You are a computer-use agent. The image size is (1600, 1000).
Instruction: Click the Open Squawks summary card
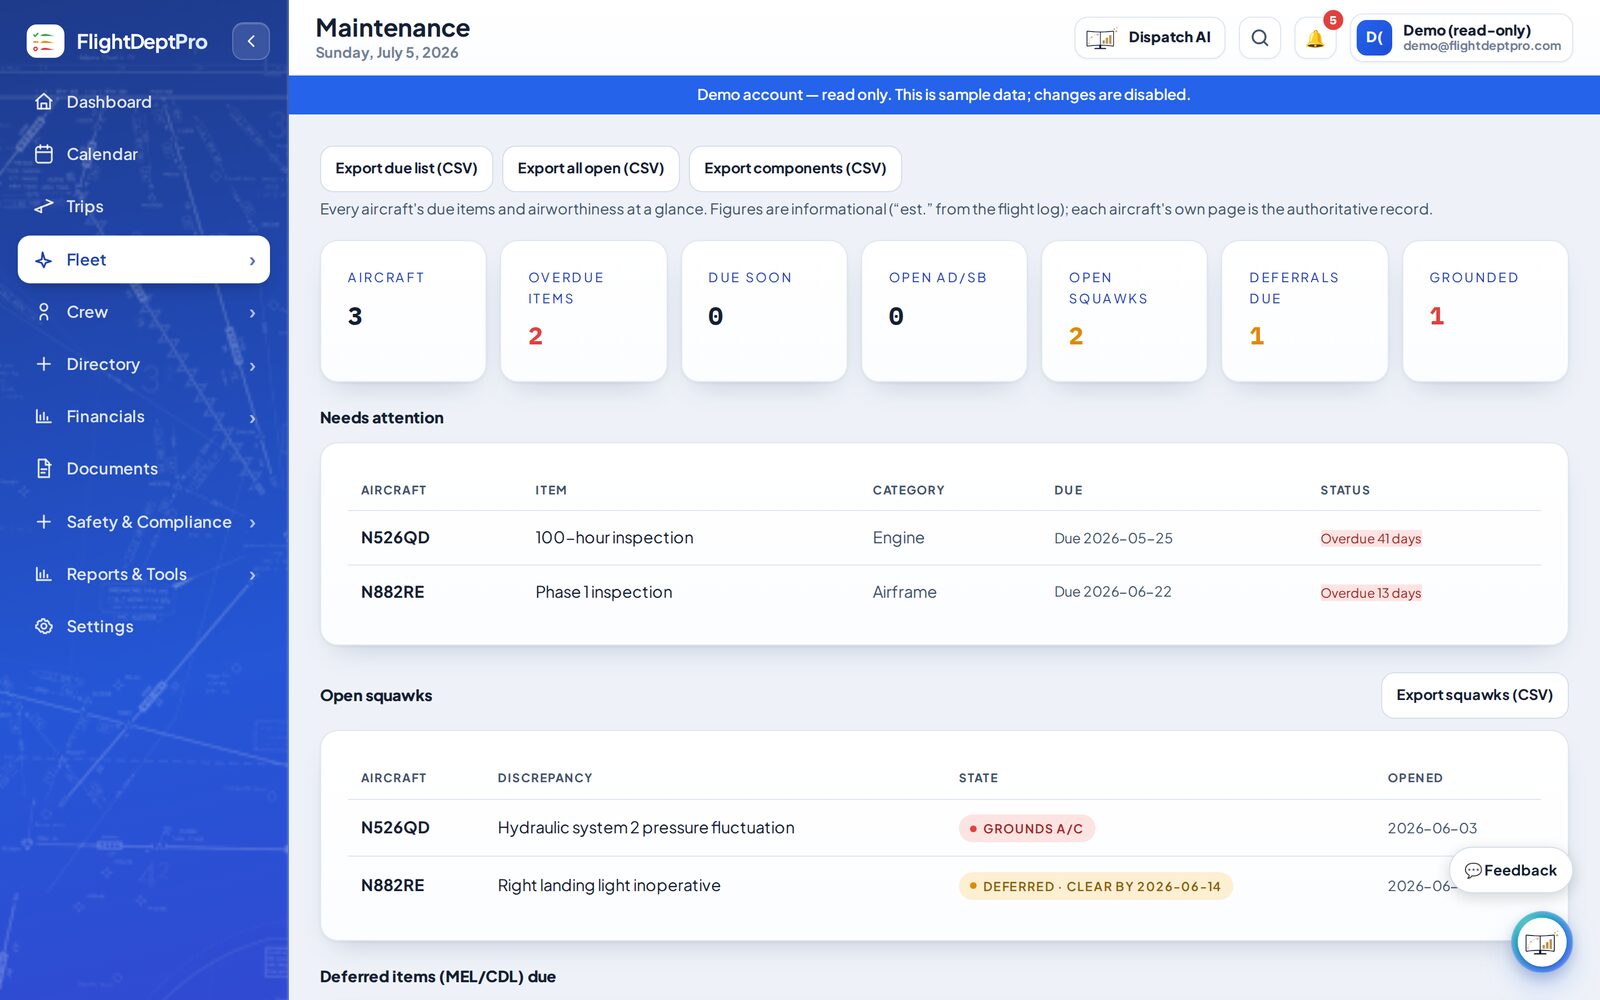tap(1124, 311)
